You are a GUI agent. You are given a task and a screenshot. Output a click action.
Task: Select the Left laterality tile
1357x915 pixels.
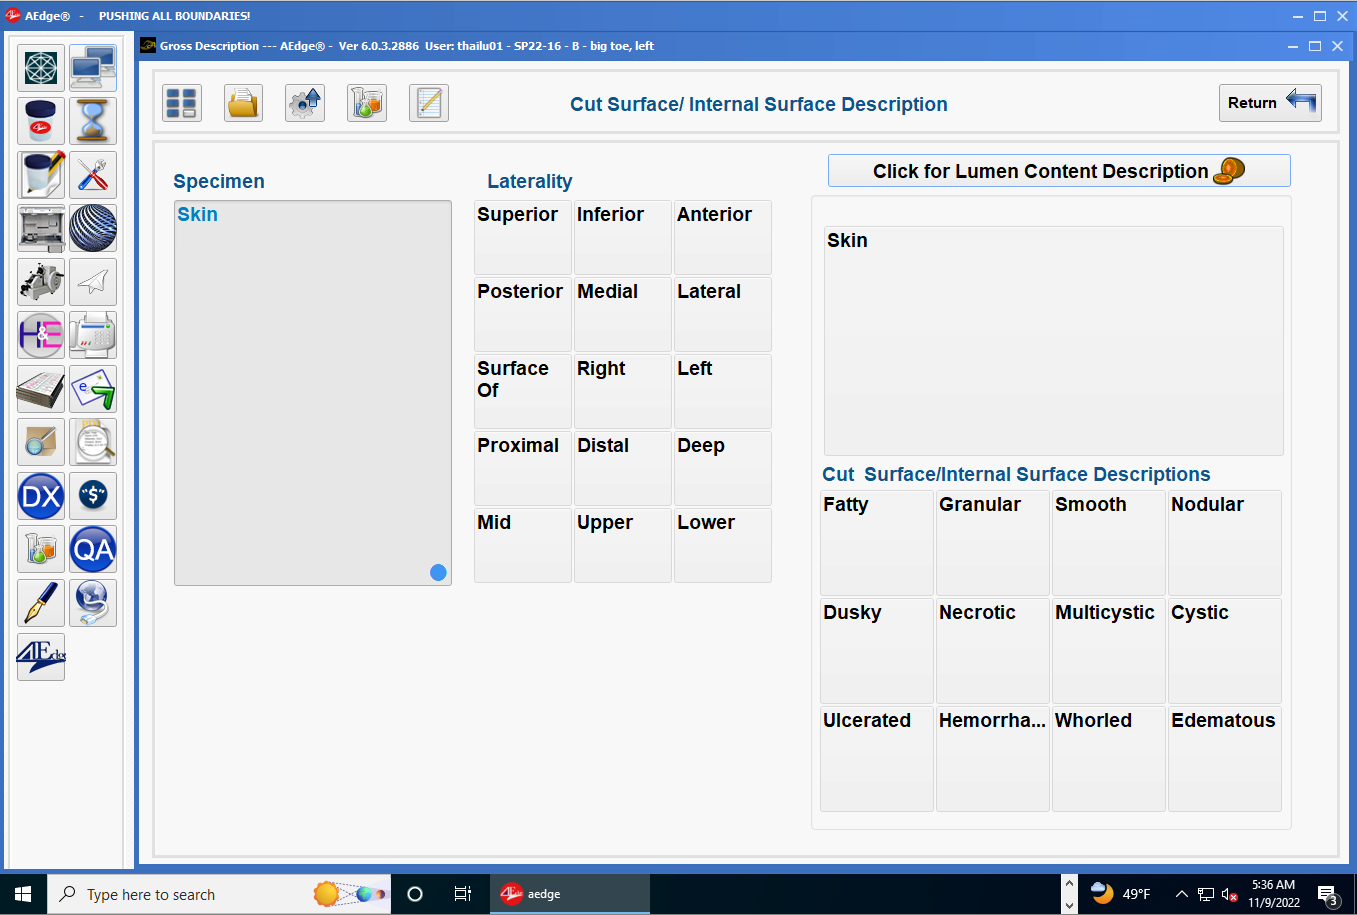point(723,392)
